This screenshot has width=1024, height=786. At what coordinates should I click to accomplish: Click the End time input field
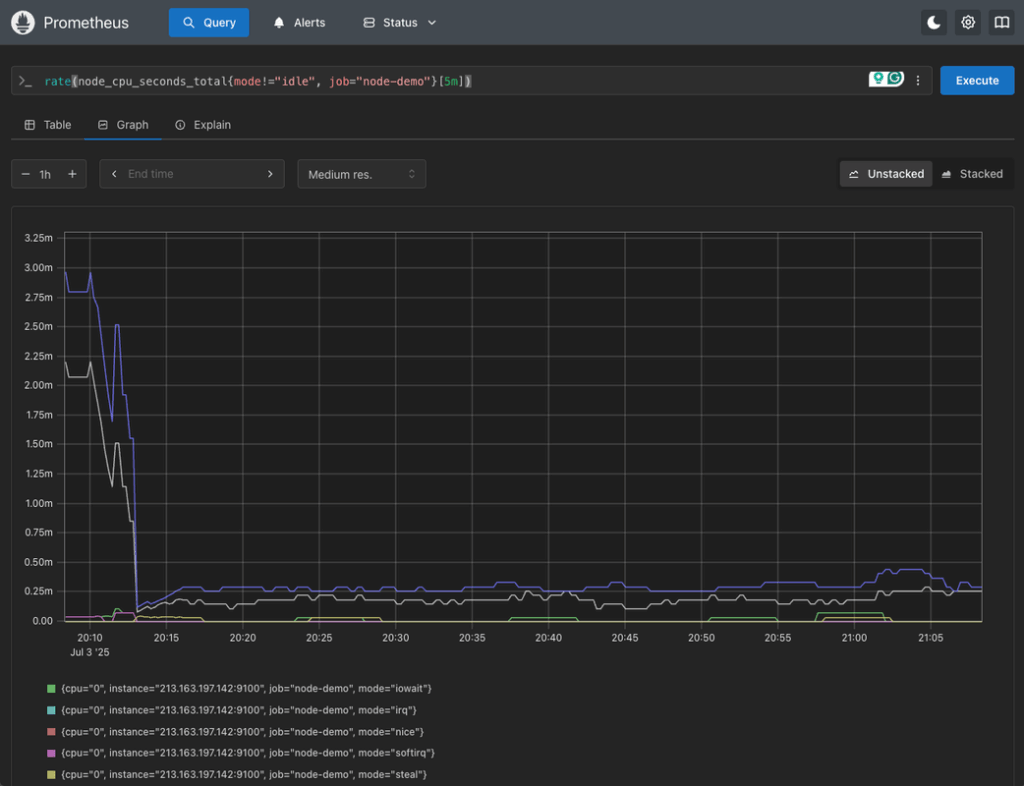click(192, 174)
